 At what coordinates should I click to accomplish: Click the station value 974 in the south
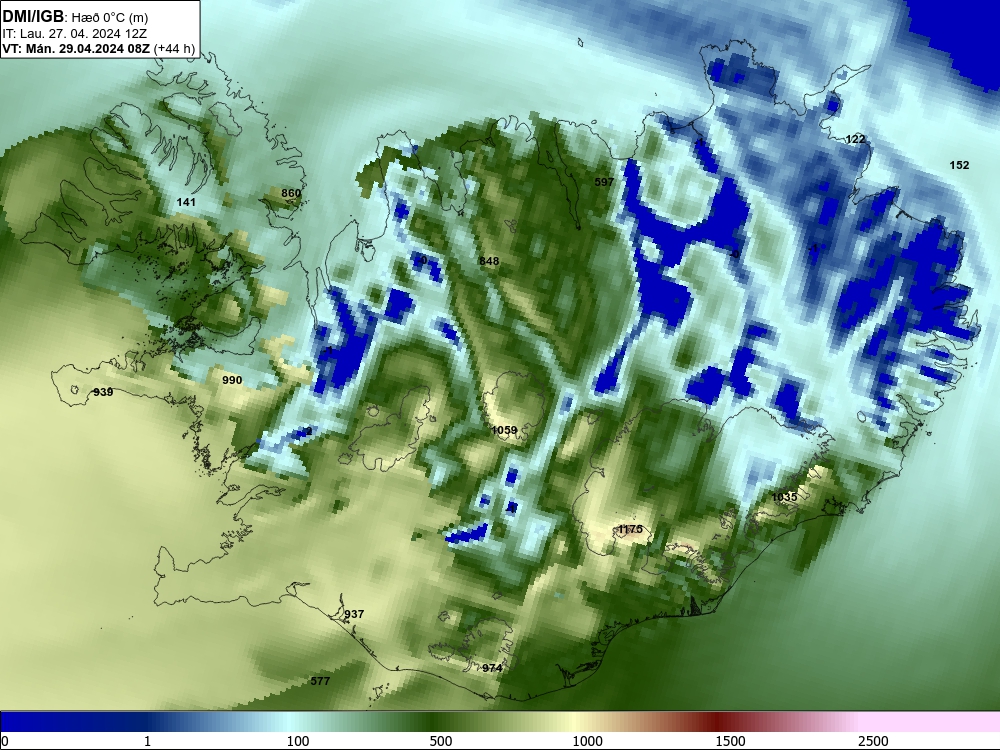[492, 668]
